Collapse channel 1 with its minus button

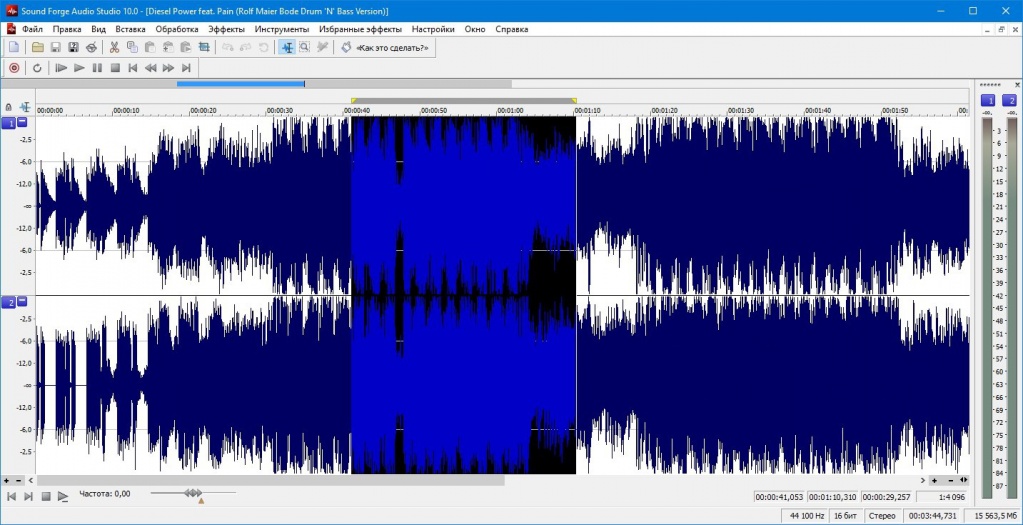22,122
